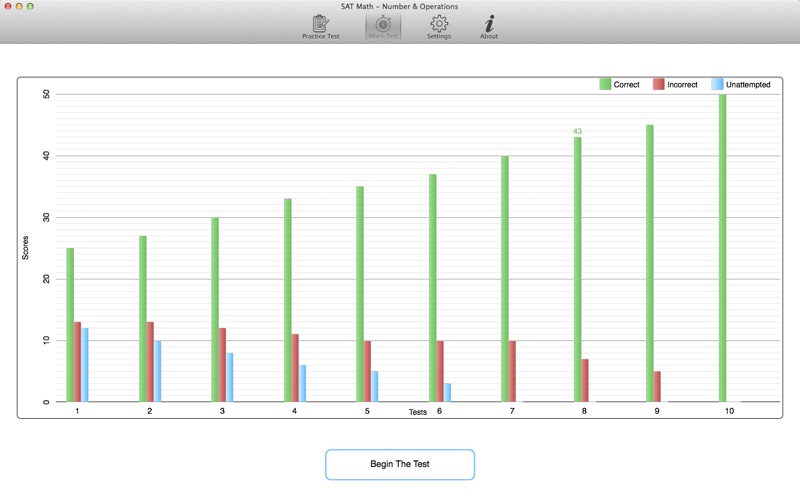Select the blue Unattempted bar for test 3
Image resolution: width=800 pixels, height=500 pixels.
pyautogui.click(x=230, y=377)
